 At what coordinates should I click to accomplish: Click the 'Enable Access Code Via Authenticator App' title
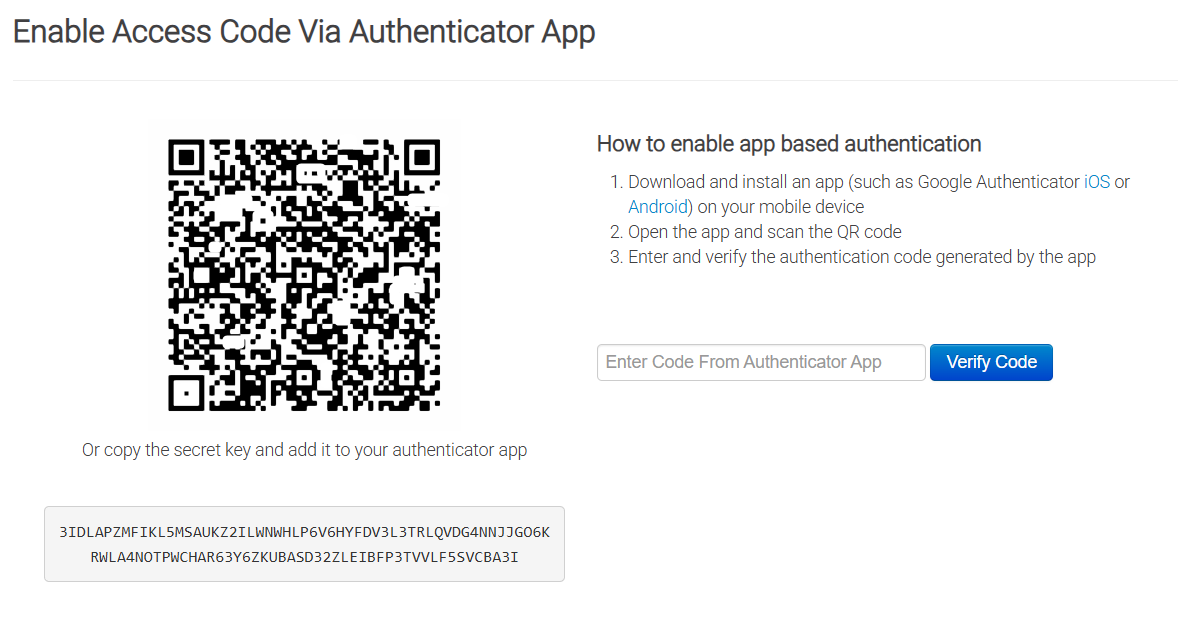tap(304, 32)
